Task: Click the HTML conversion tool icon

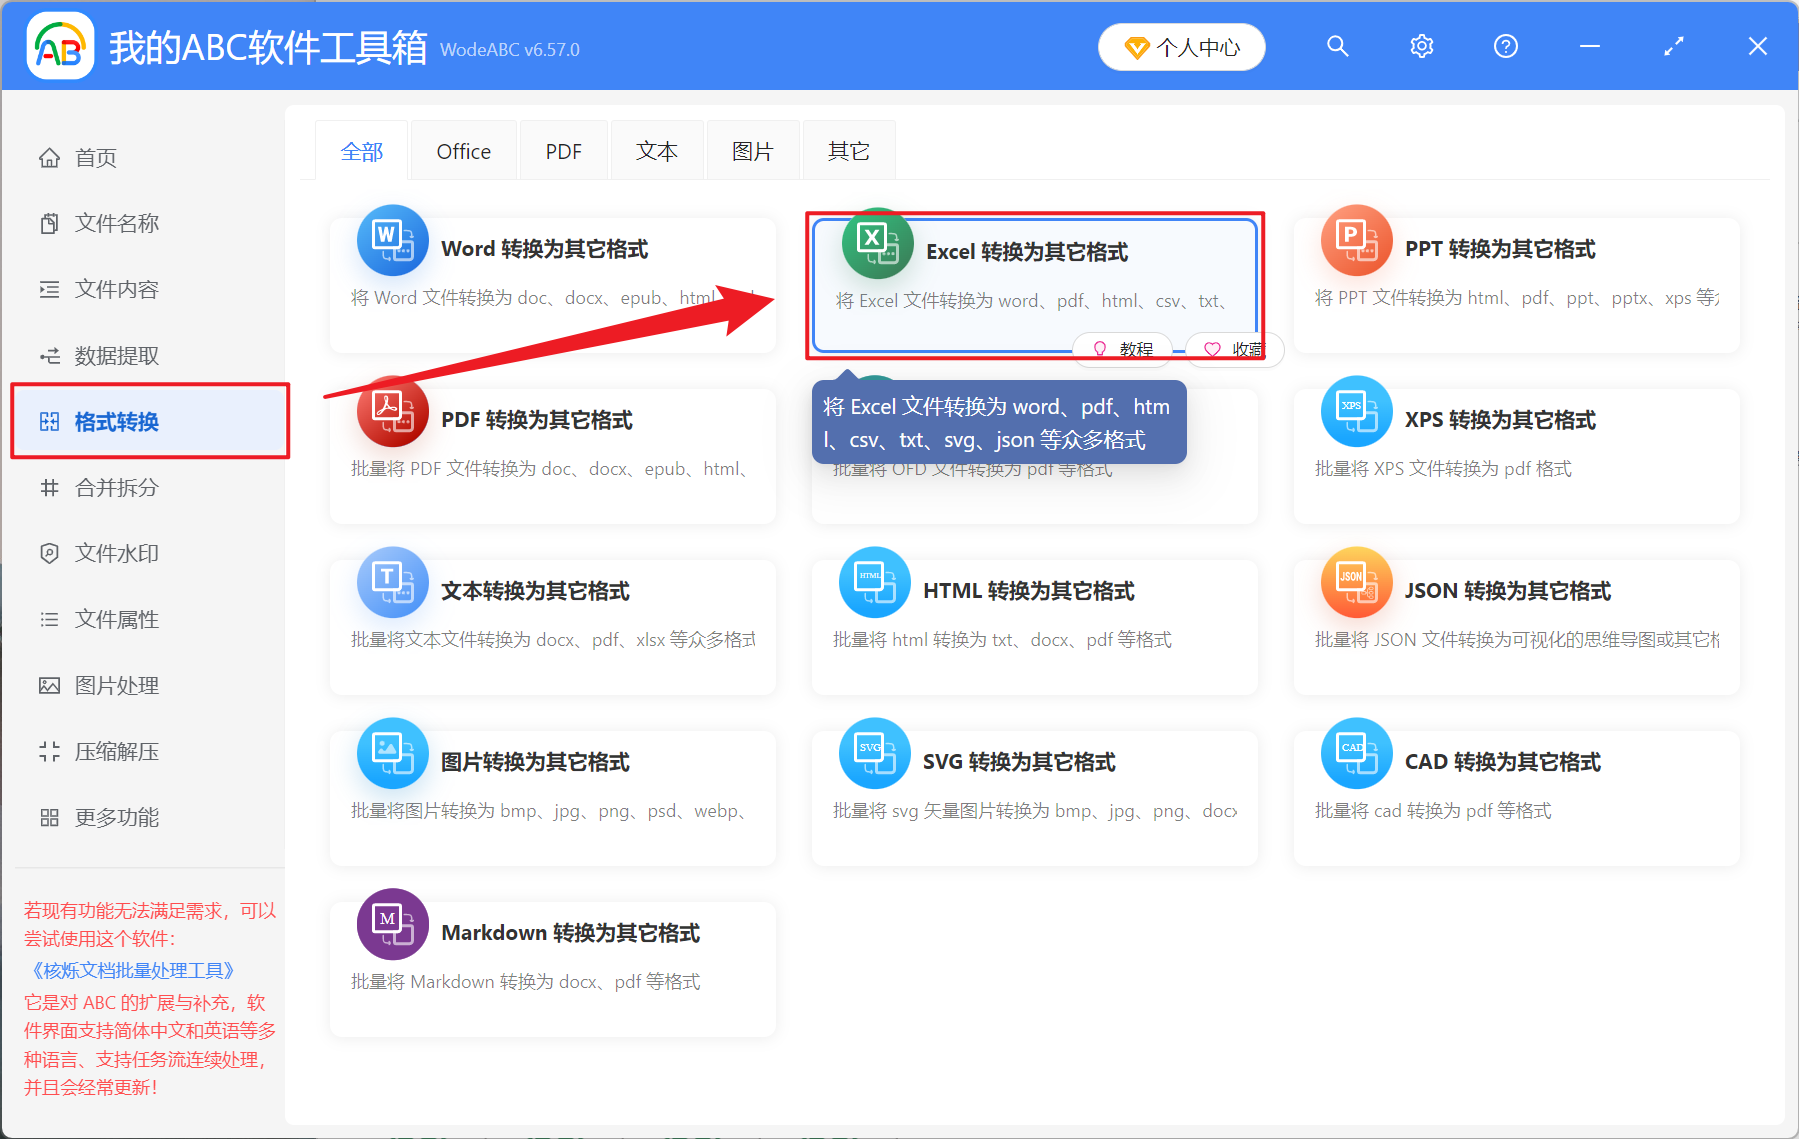Action: tap(874, 582)
